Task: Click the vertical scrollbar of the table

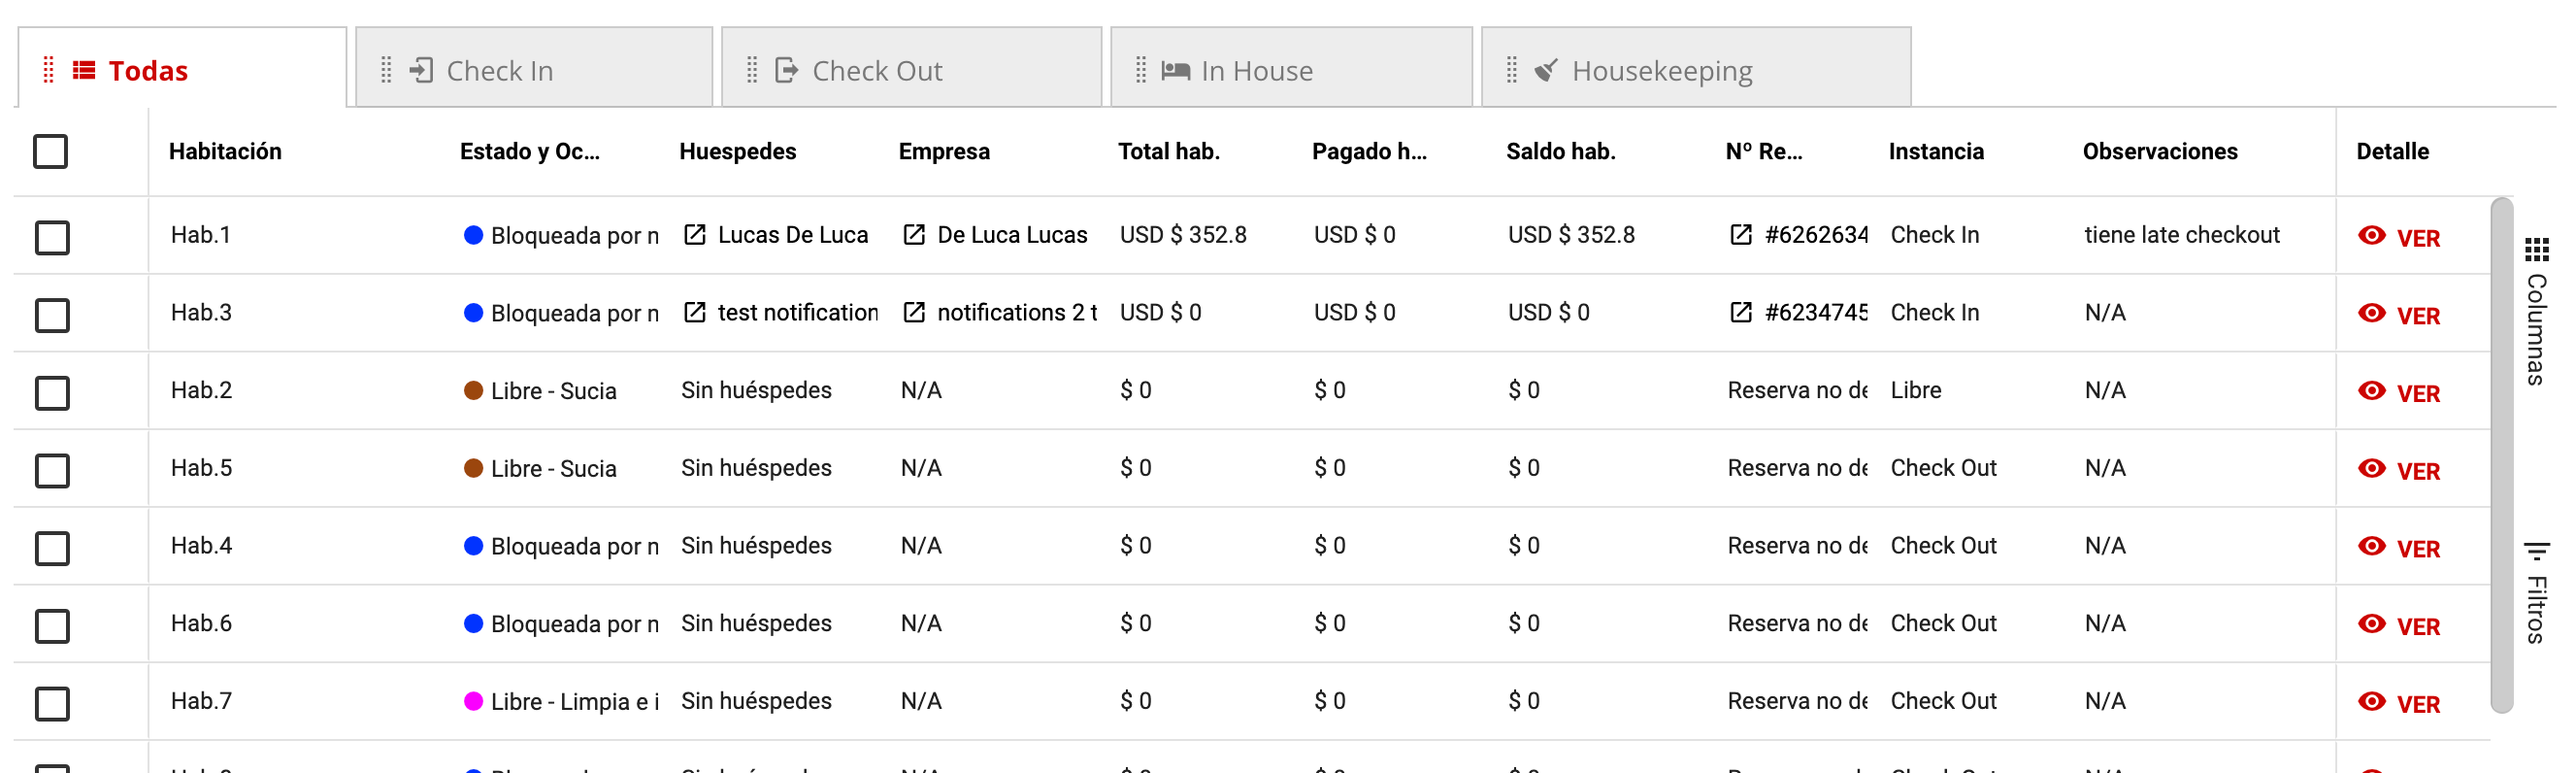Action: point(2501,455)
